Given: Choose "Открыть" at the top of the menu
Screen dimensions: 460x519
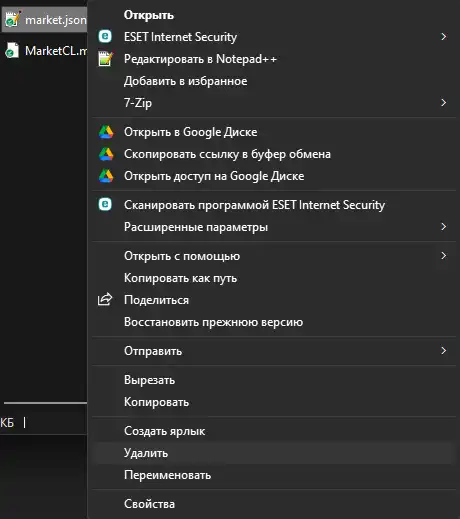Looking at the screenshot, I should point(149,15).
